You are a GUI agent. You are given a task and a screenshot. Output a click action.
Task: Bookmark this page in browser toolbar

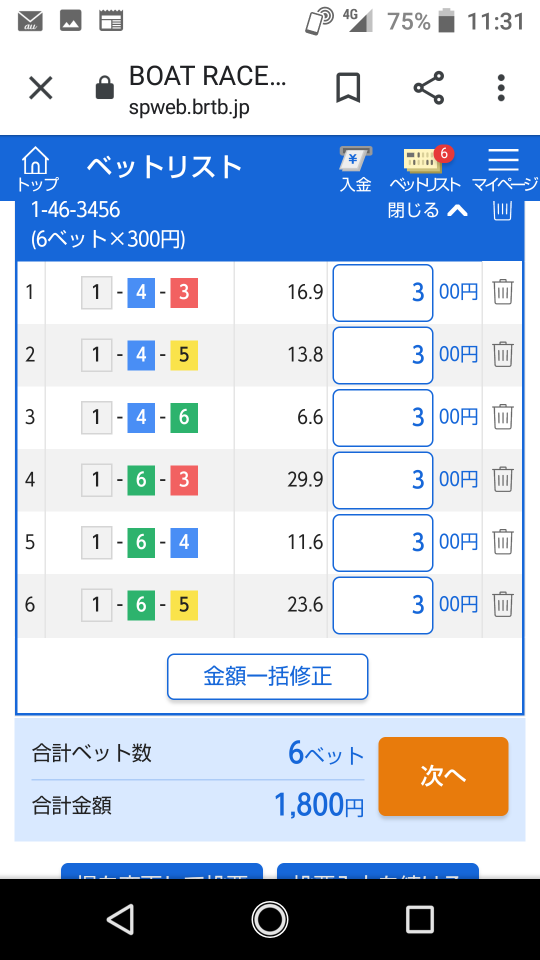[348, 89]
